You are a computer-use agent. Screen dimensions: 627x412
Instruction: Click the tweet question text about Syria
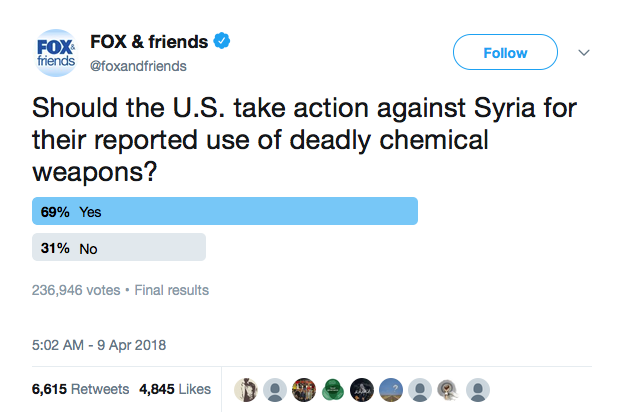(304, 139)
